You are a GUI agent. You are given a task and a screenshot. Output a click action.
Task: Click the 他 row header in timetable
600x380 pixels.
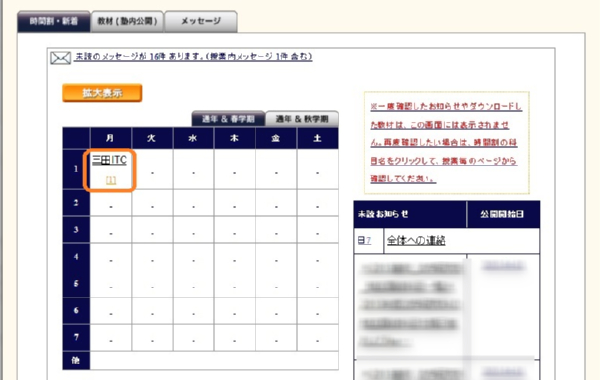pyautogui.click(x=76, y=360)
